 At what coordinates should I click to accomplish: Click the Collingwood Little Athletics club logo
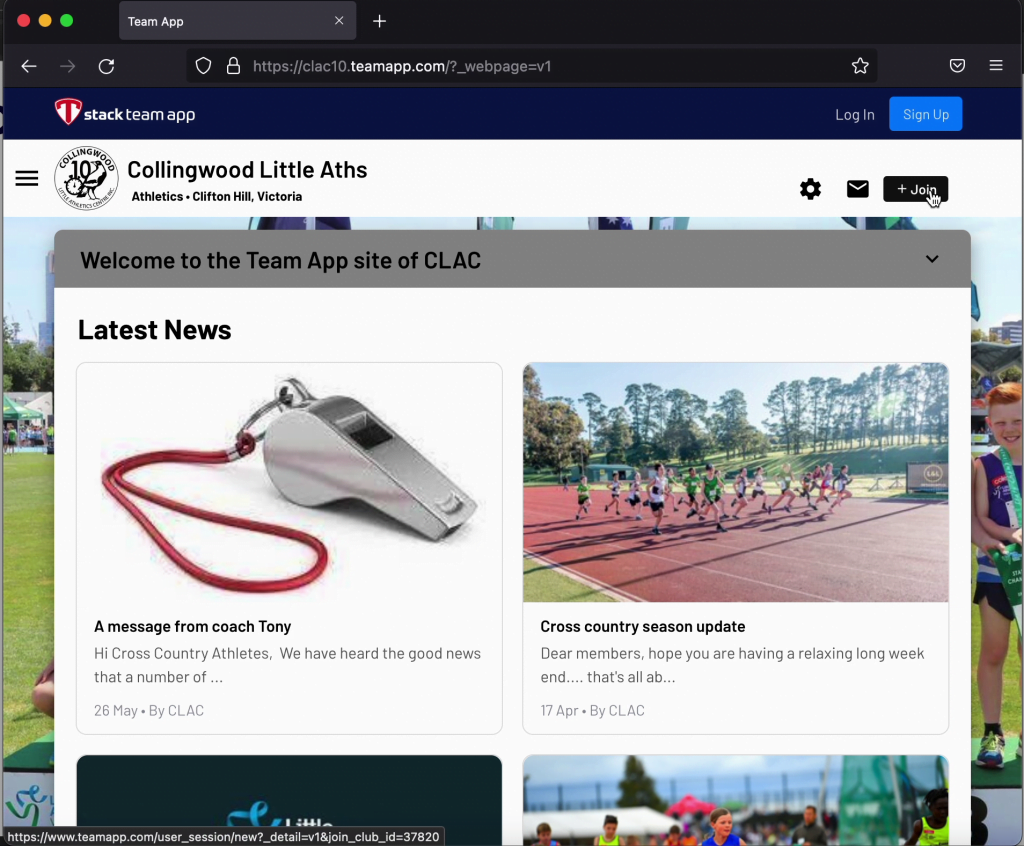click(86, 178)
